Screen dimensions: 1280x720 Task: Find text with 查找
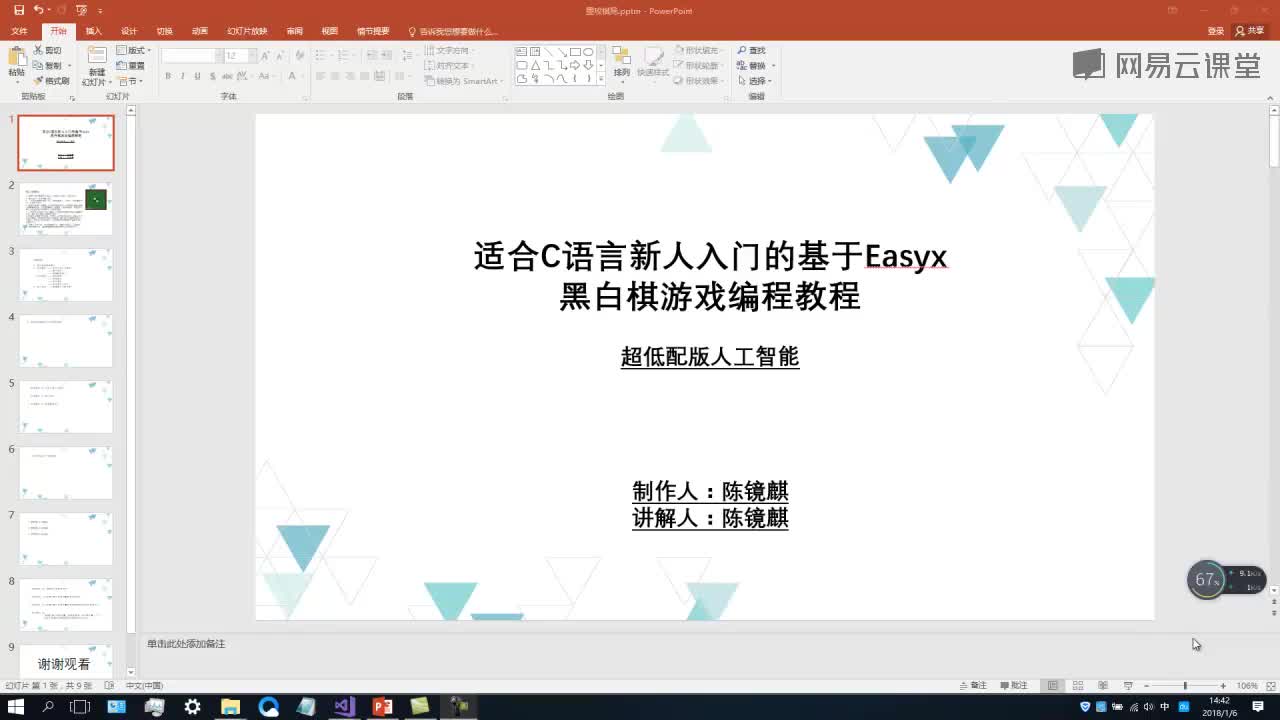tap(752, 50)
